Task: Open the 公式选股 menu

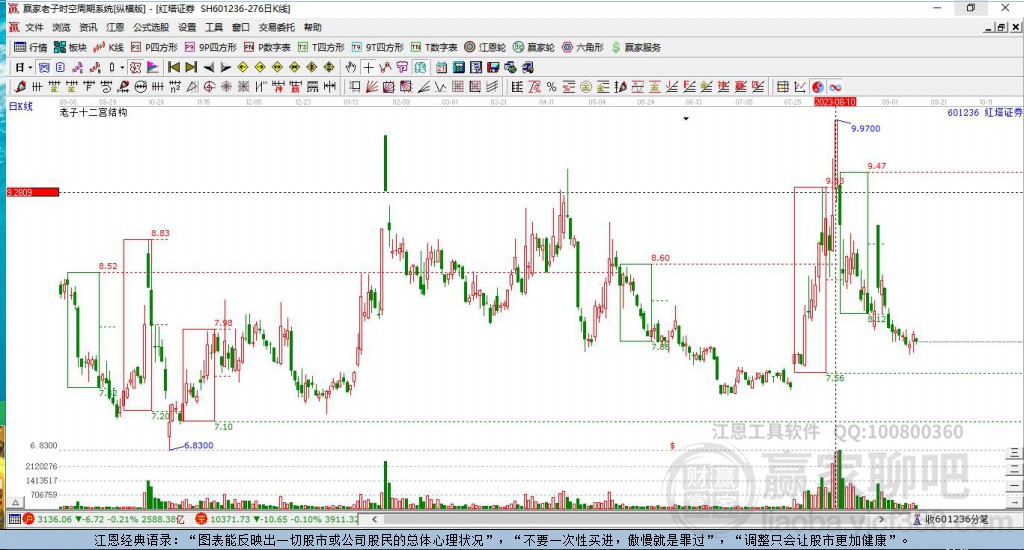Action: 151,27
